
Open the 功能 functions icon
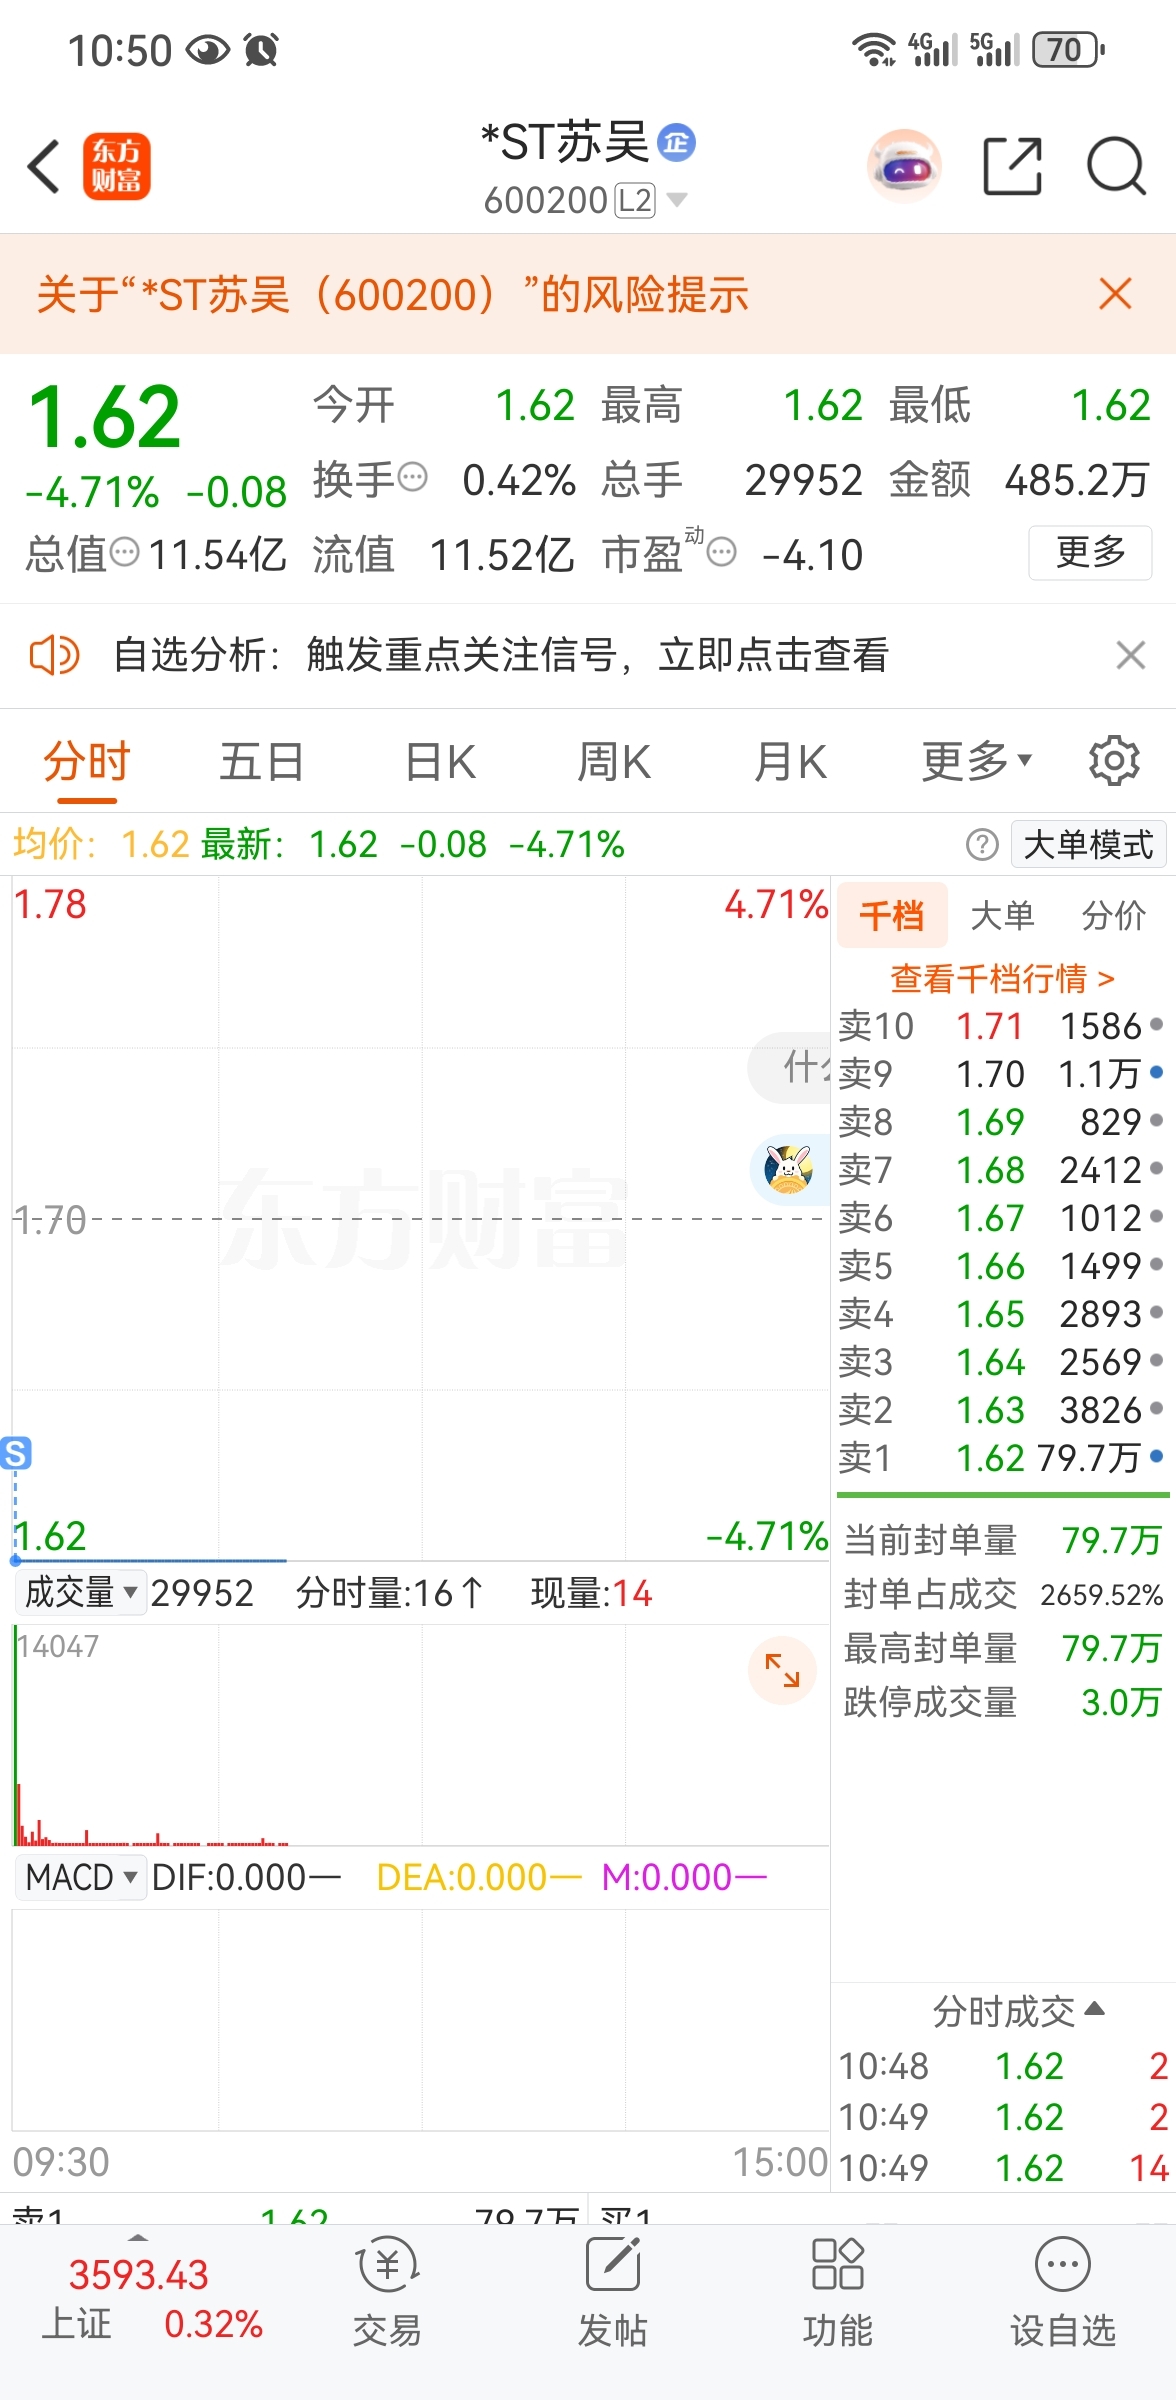(838, 2294)
